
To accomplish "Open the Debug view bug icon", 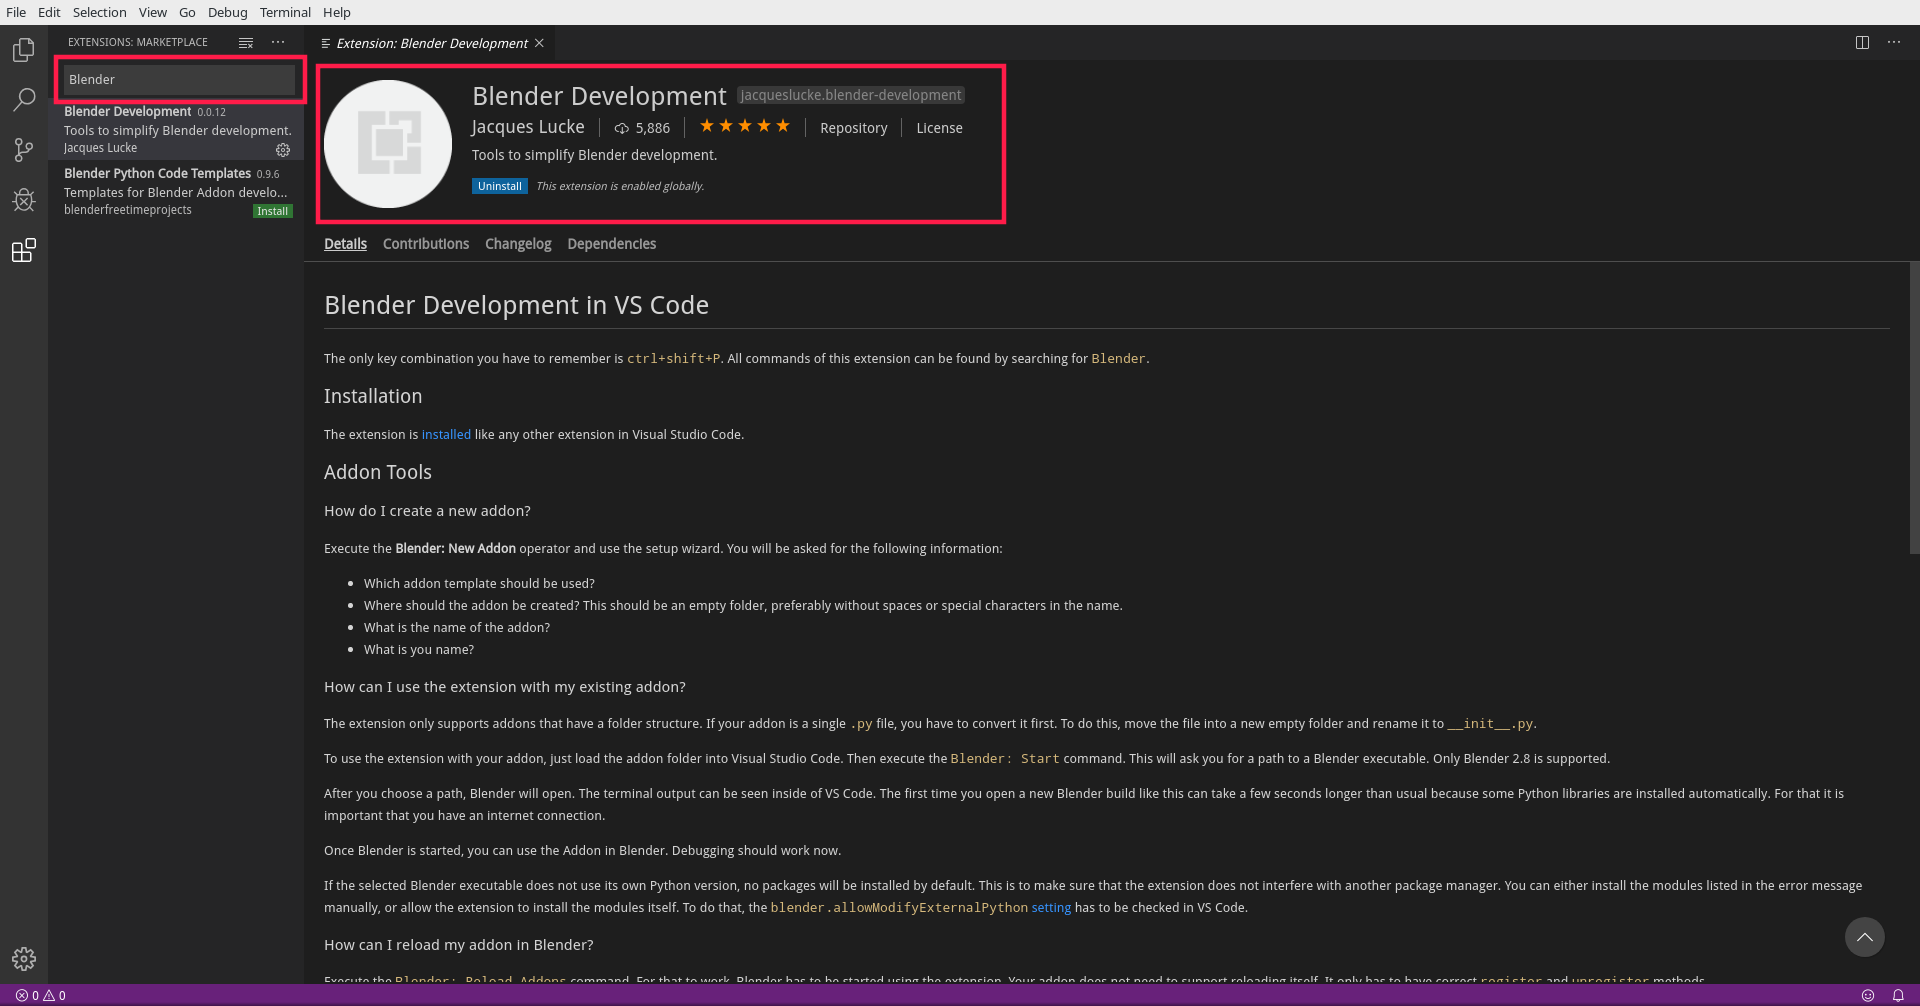I will tap(24, 200).
